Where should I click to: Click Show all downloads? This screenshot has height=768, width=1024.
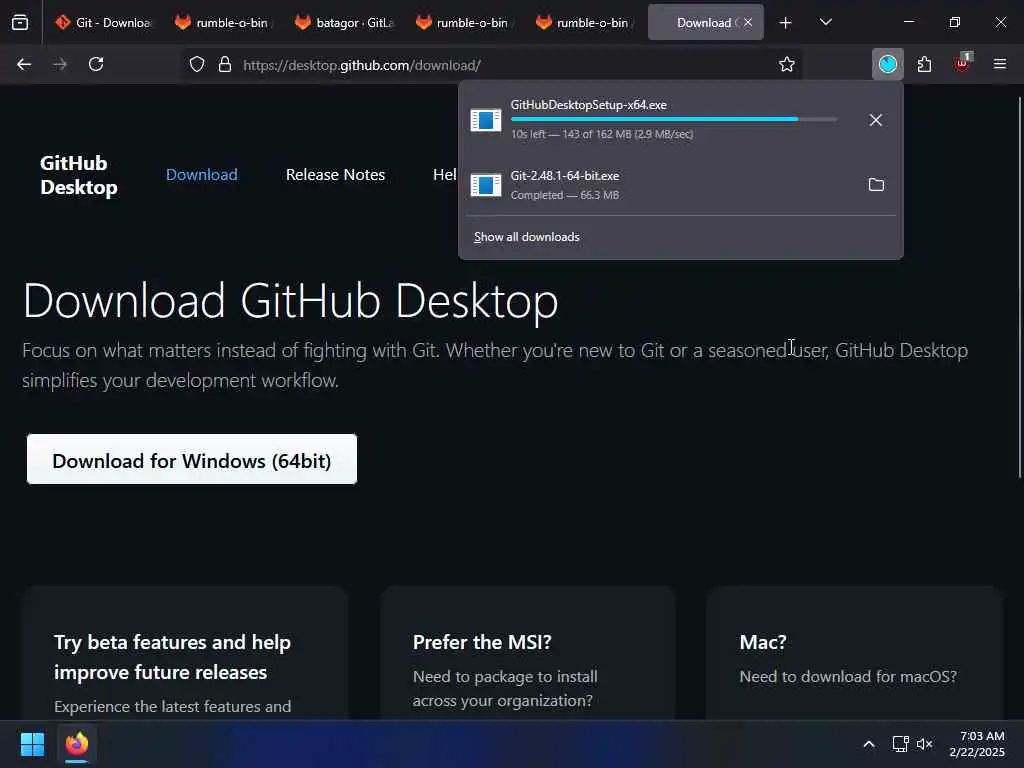[x=526, y=237]
